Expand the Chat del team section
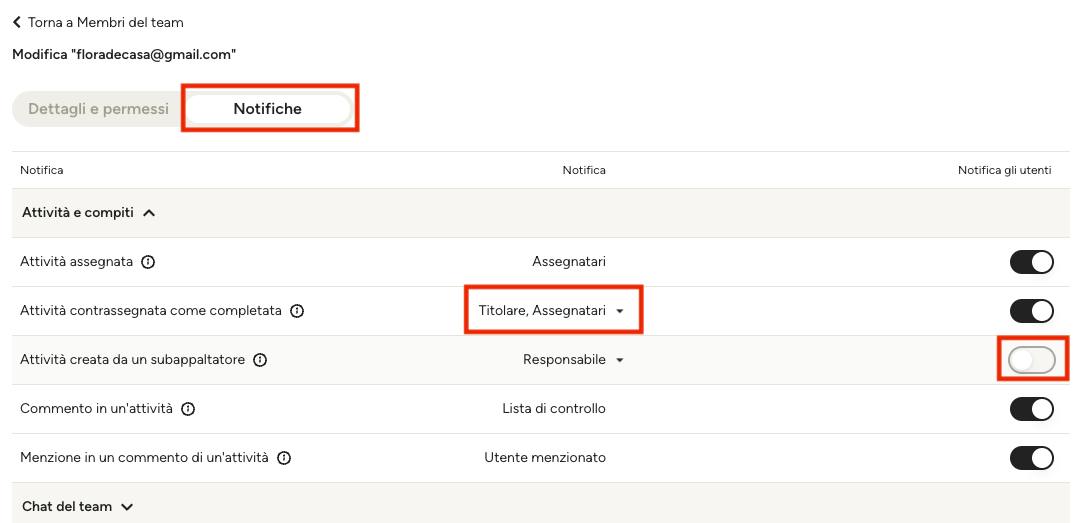The width and height of the screenshot is (1081, 523). click(77, 506)
